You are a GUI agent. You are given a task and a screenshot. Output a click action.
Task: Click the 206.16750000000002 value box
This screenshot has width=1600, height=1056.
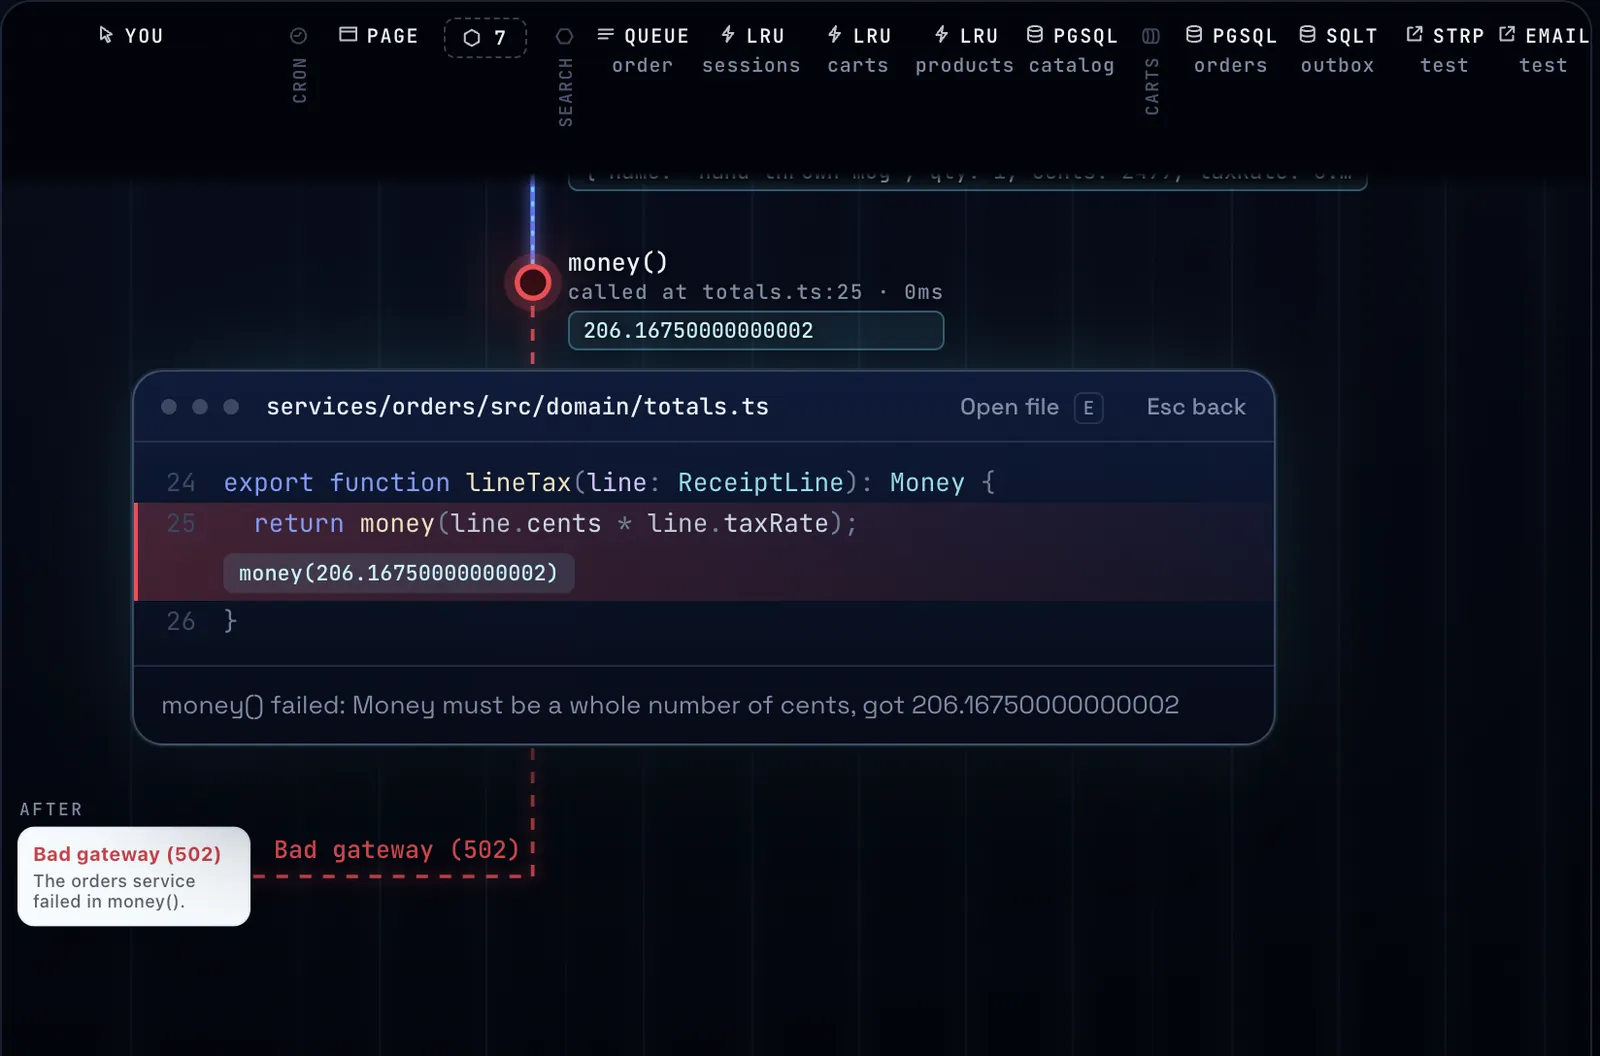pyautogui.click(x=756, y=331)
